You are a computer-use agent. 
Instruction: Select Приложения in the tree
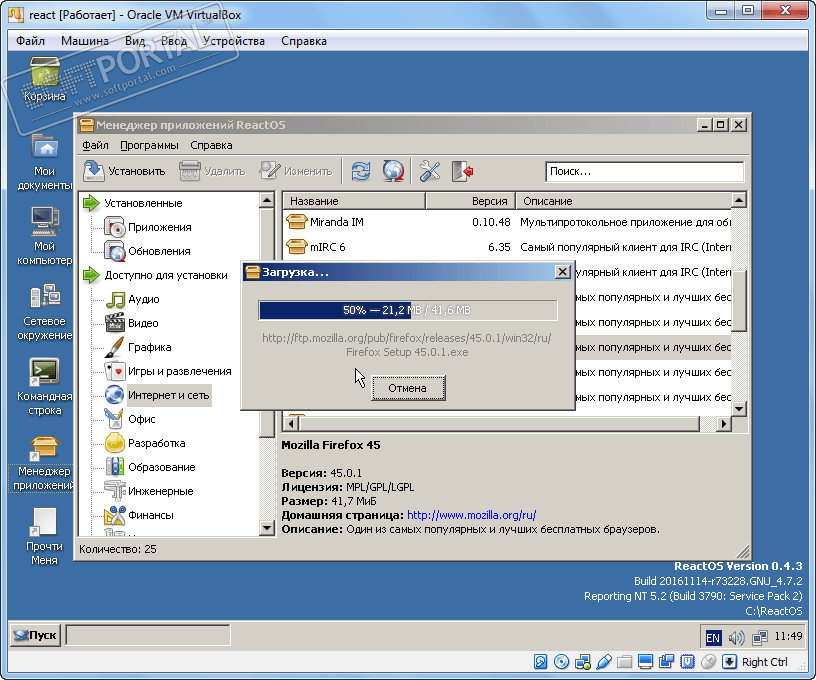(159, 227)
